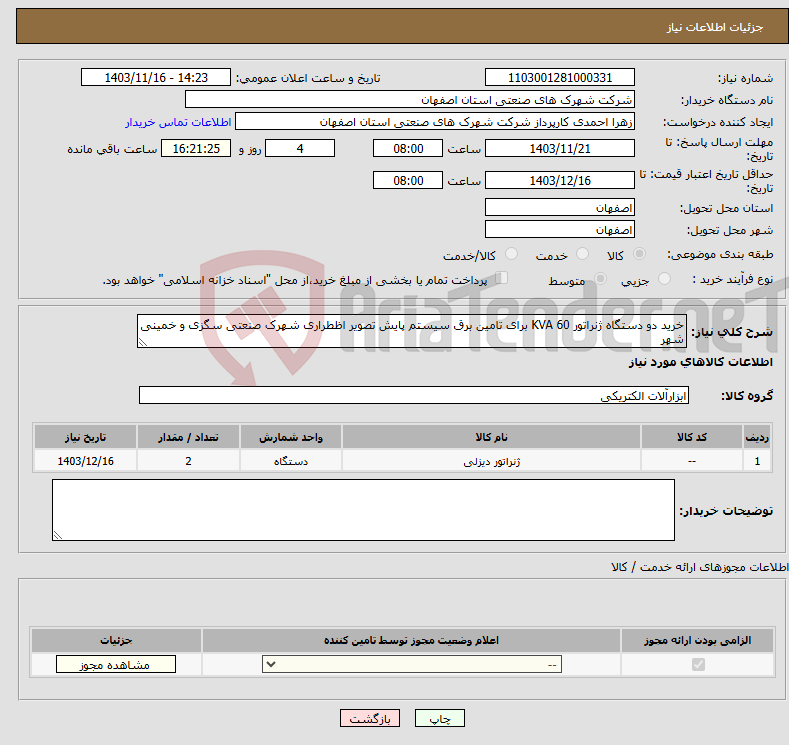Open مشاهده مجوز license details

pyautogui.click(x=116, y=665)
